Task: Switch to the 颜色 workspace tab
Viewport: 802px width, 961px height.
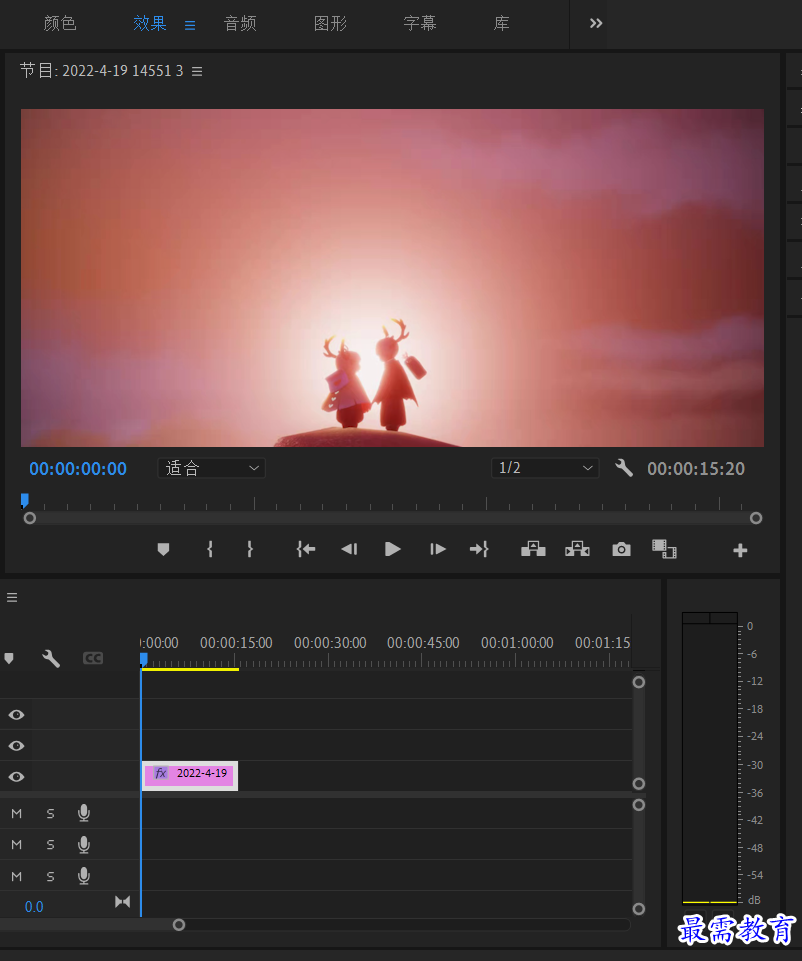Action: (x=60, y=23)
